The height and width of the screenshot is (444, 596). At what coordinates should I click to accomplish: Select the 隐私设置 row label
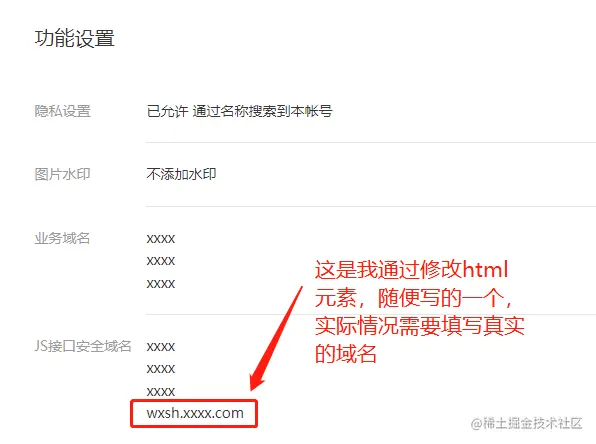[x=63, y=111]
